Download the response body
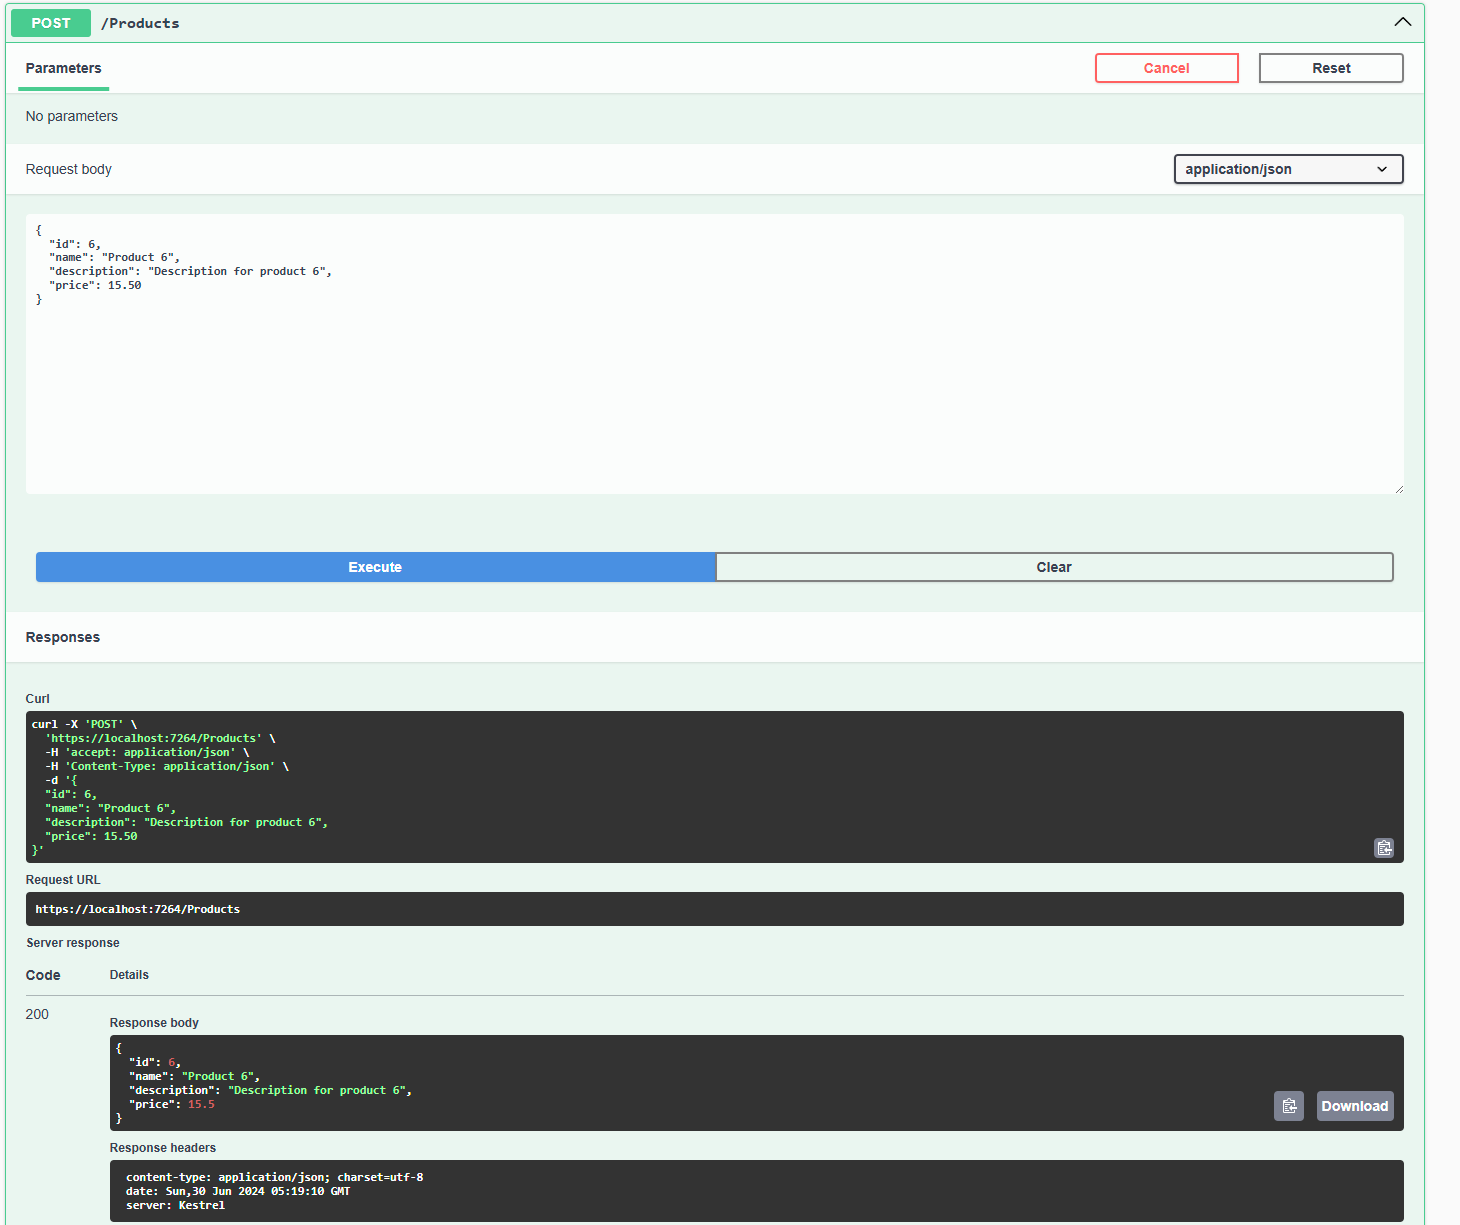The width and height of the screenshot is (1460, 1225). (x=1355, y=1106)
